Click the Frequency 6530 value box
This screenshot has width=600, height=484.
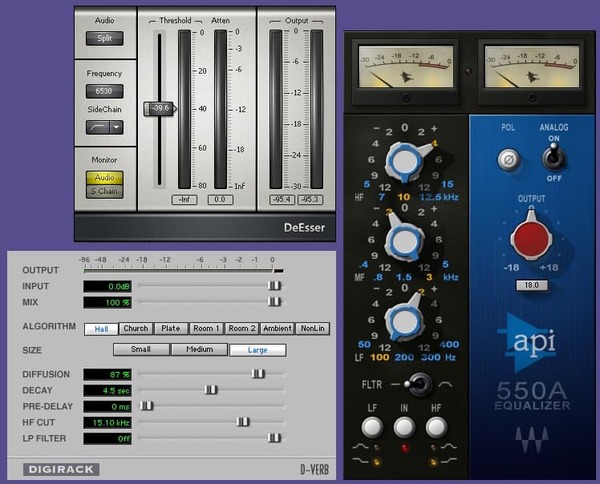point(104,91)
